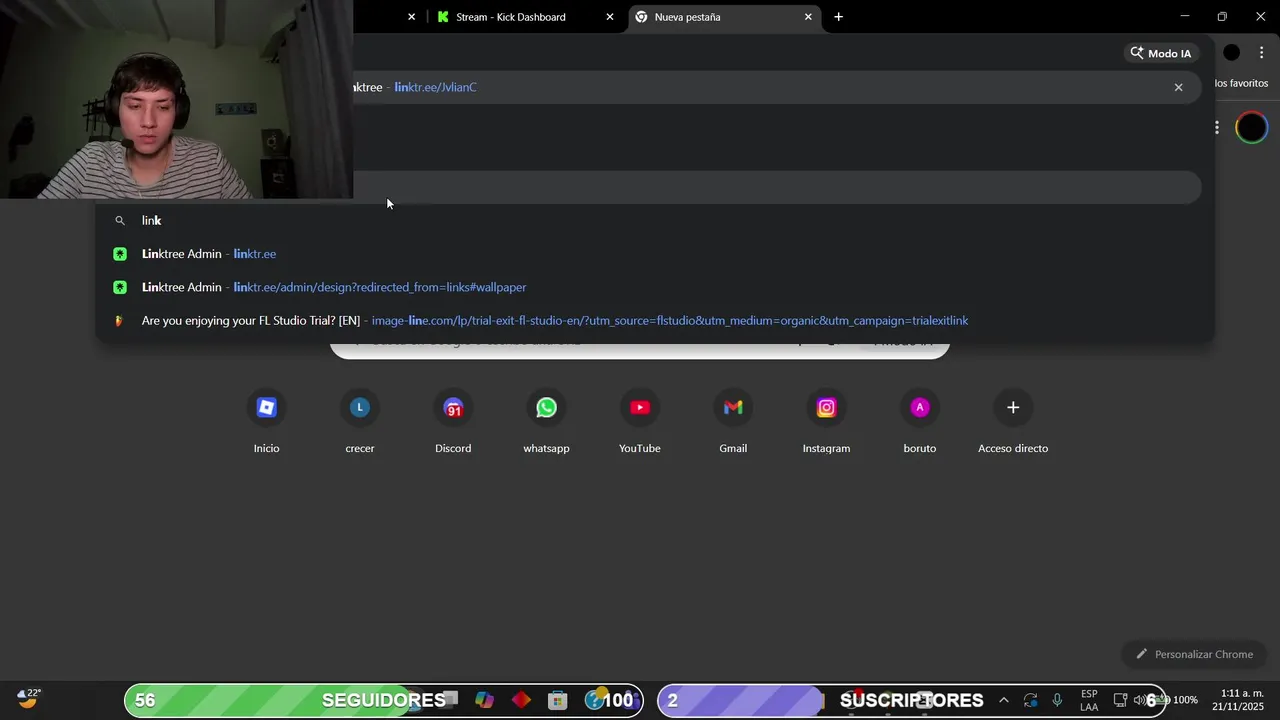Screen dimensions: 1280x720
Task: Open the crecer shortcut tile
Action: (360, 421)
